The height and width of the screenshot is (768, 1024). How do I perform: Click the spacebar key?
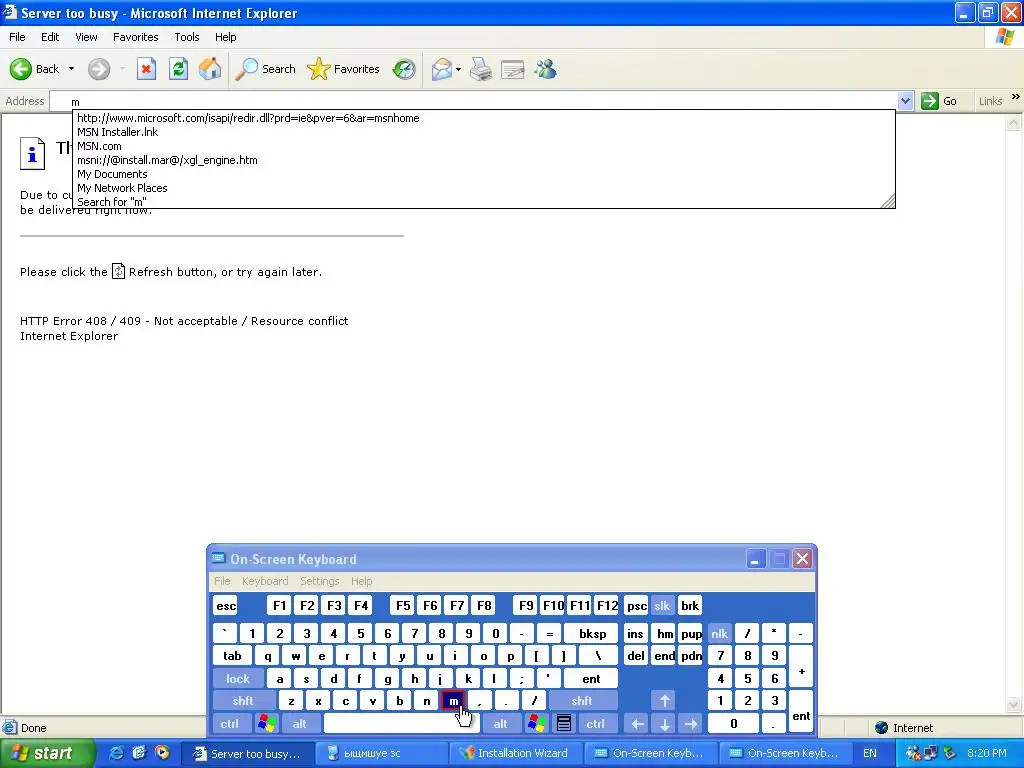(401, 724)
